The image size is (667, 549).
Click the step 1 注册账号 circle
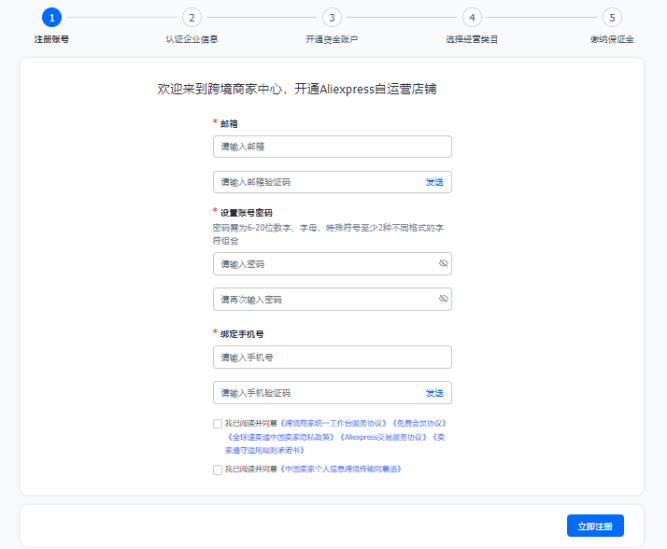[52, 17]
